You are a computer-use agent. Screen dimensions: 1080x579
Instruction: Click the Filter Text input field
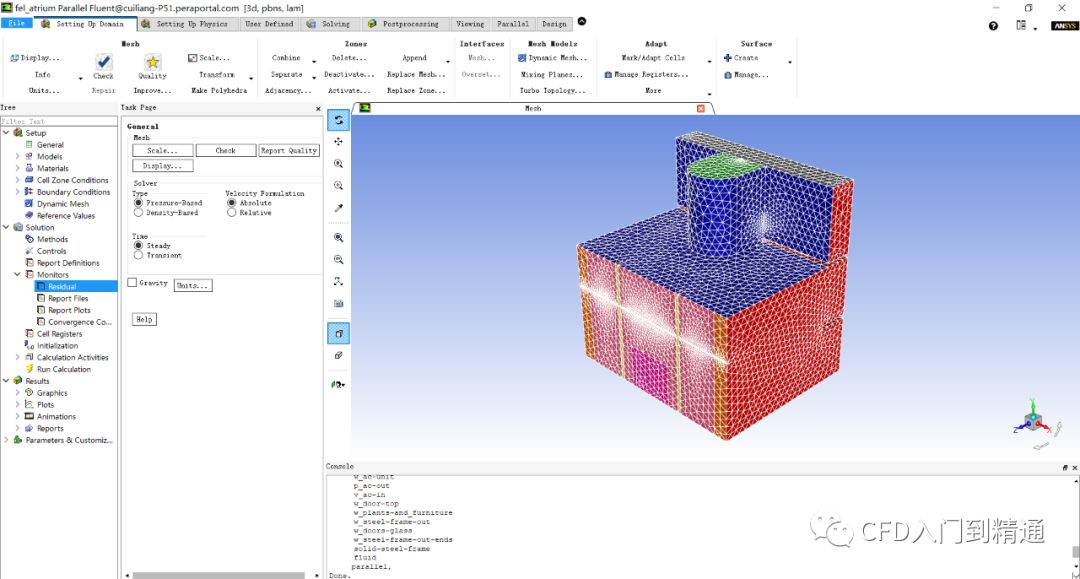click(59, 121)
